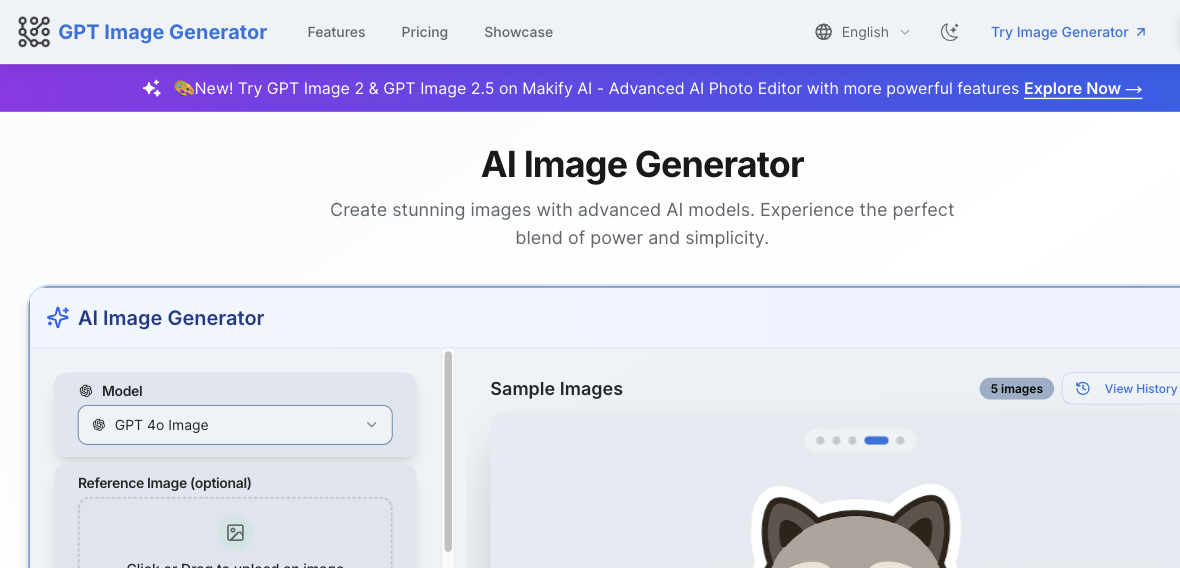The width and height of the screenshot is (1180, 568).
Task: Open View History
Action: pos(1121,389)
